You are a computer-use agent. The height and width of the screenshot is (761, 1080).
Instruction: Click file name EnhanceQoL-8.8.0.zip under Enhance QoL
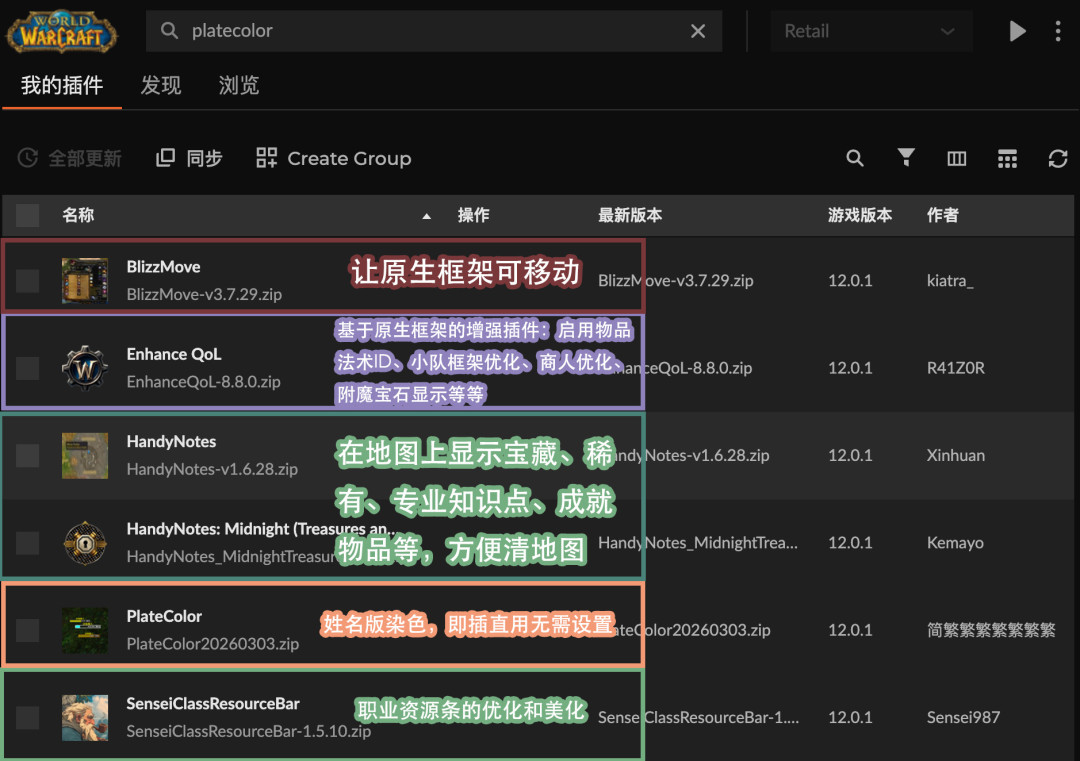pyautogui.click(x=203, y=382)
